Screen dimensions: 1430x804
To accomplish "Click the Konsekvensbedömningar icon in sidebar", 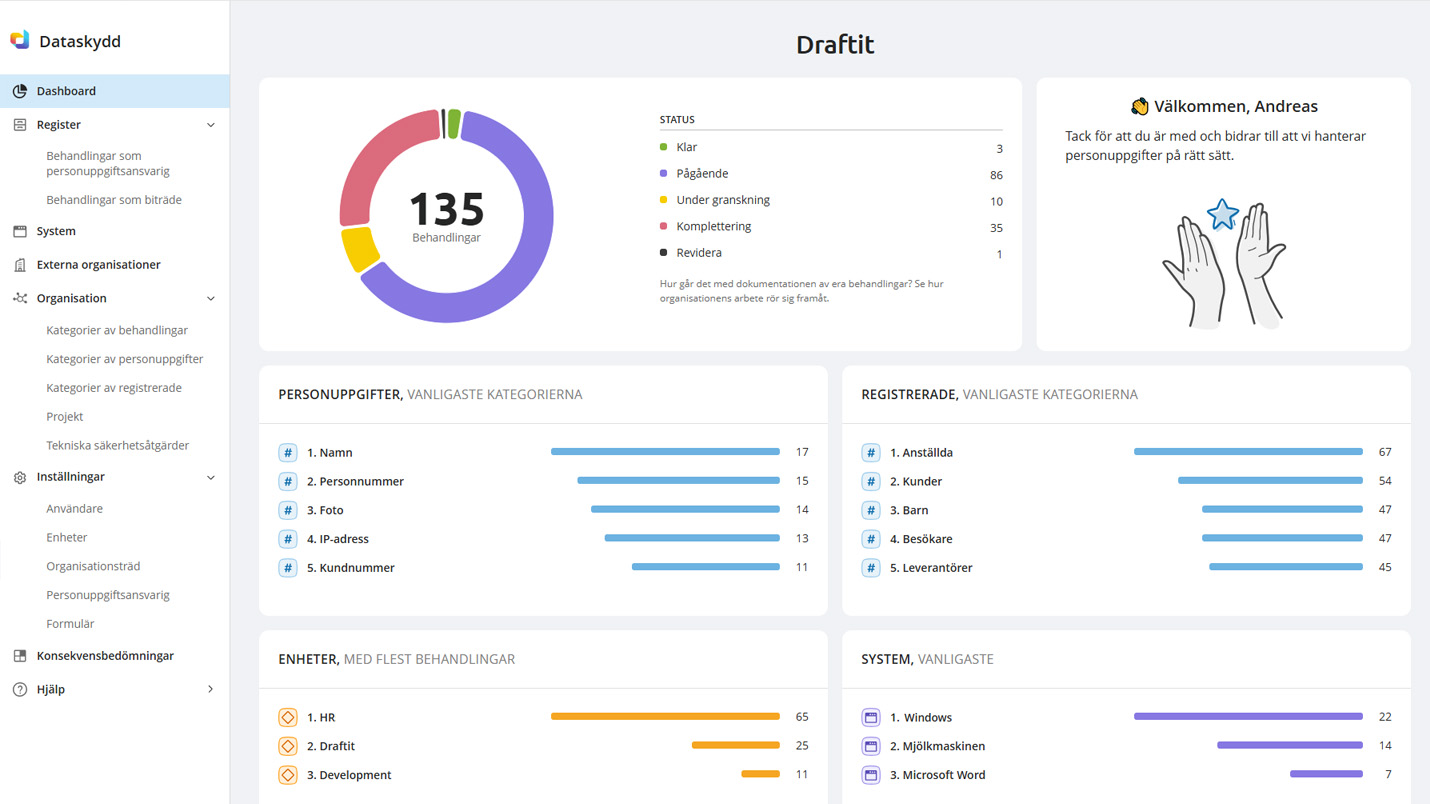I will pyautogui.click(x=20, y=656).
